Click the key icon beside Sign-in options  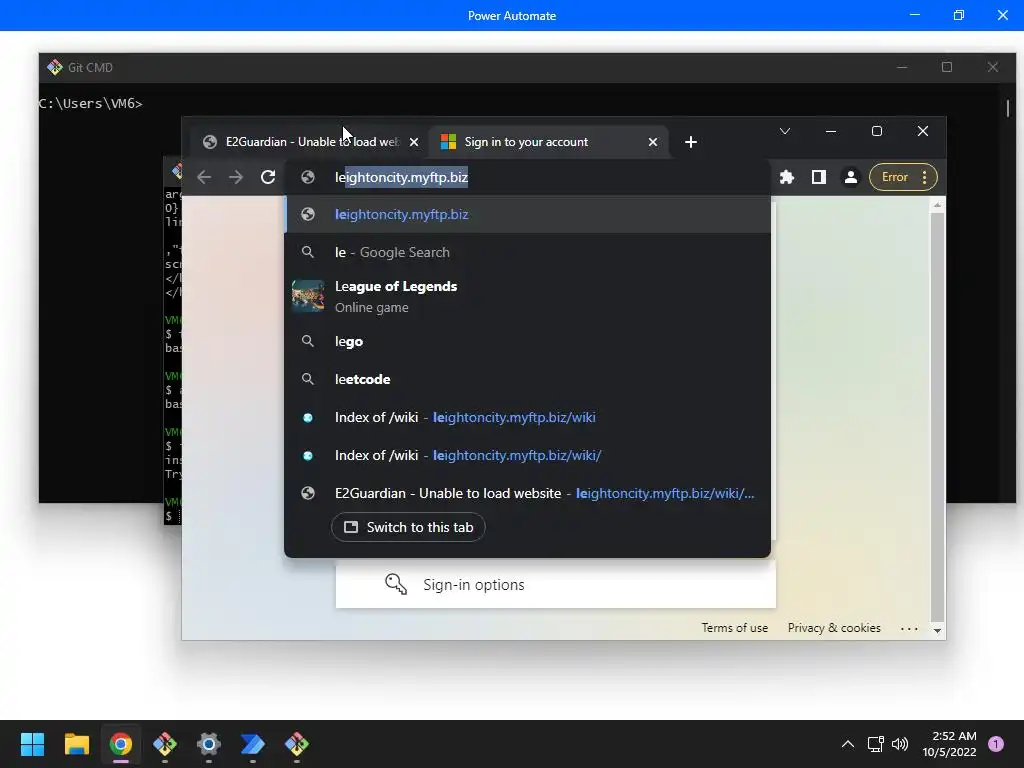[396, 584]
